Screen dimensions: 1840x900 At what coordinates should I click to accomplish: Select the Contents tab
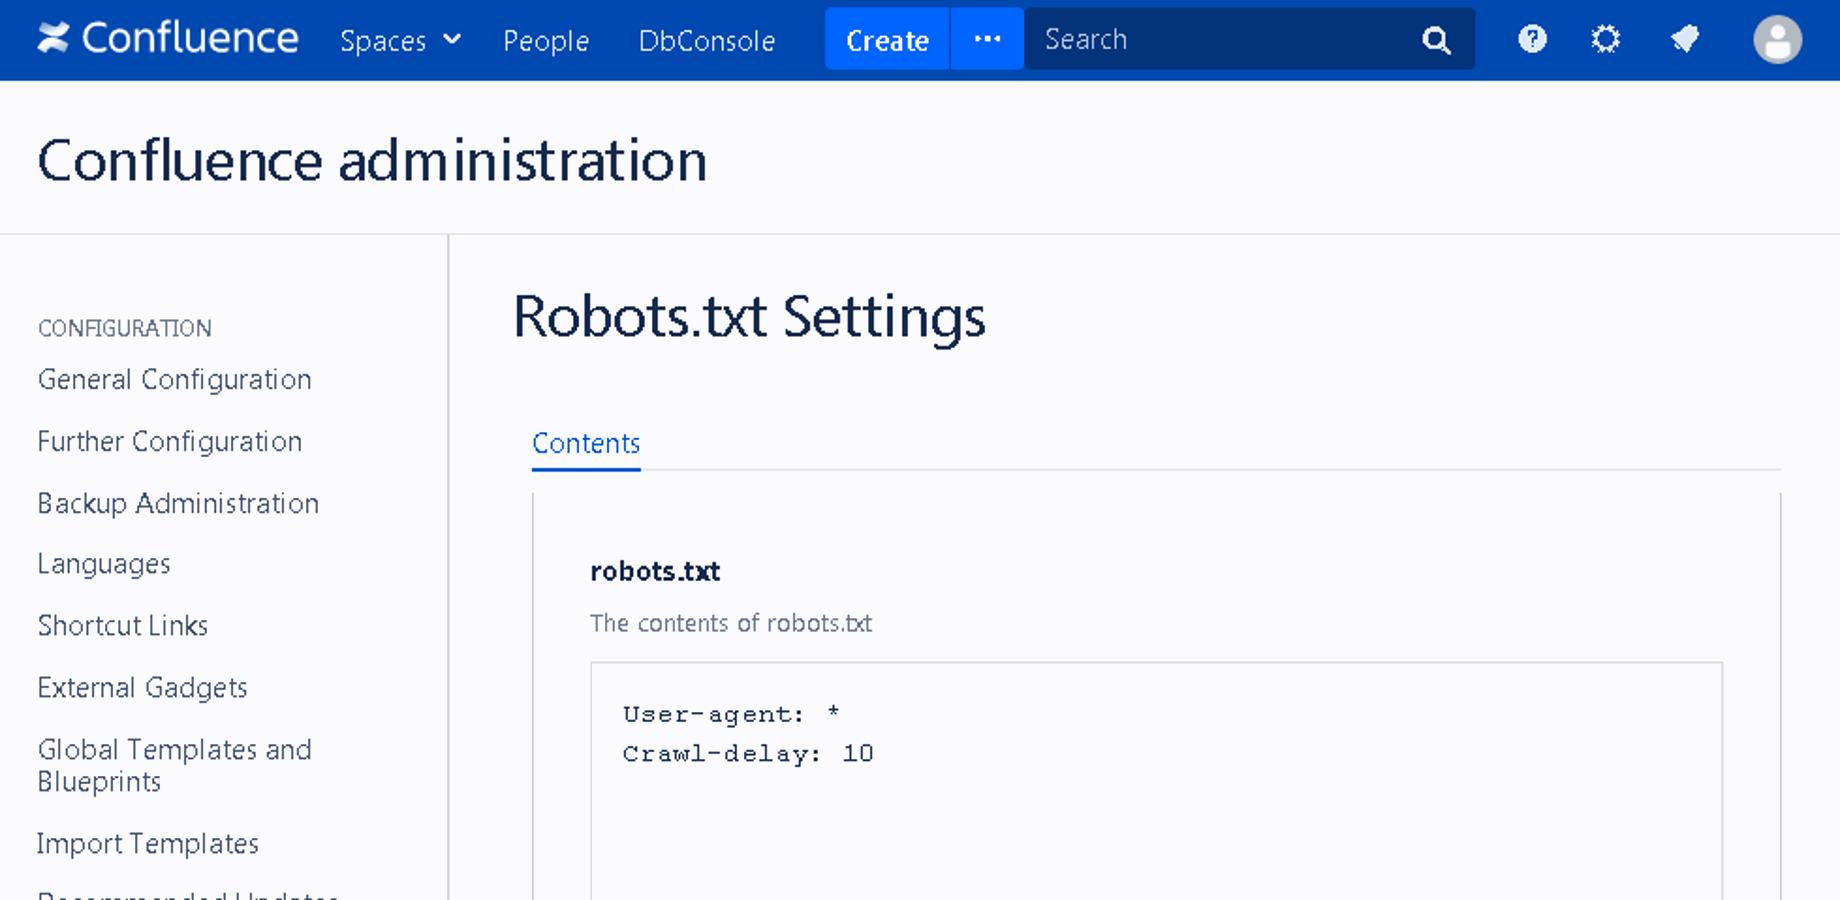[x=586, y=444]
